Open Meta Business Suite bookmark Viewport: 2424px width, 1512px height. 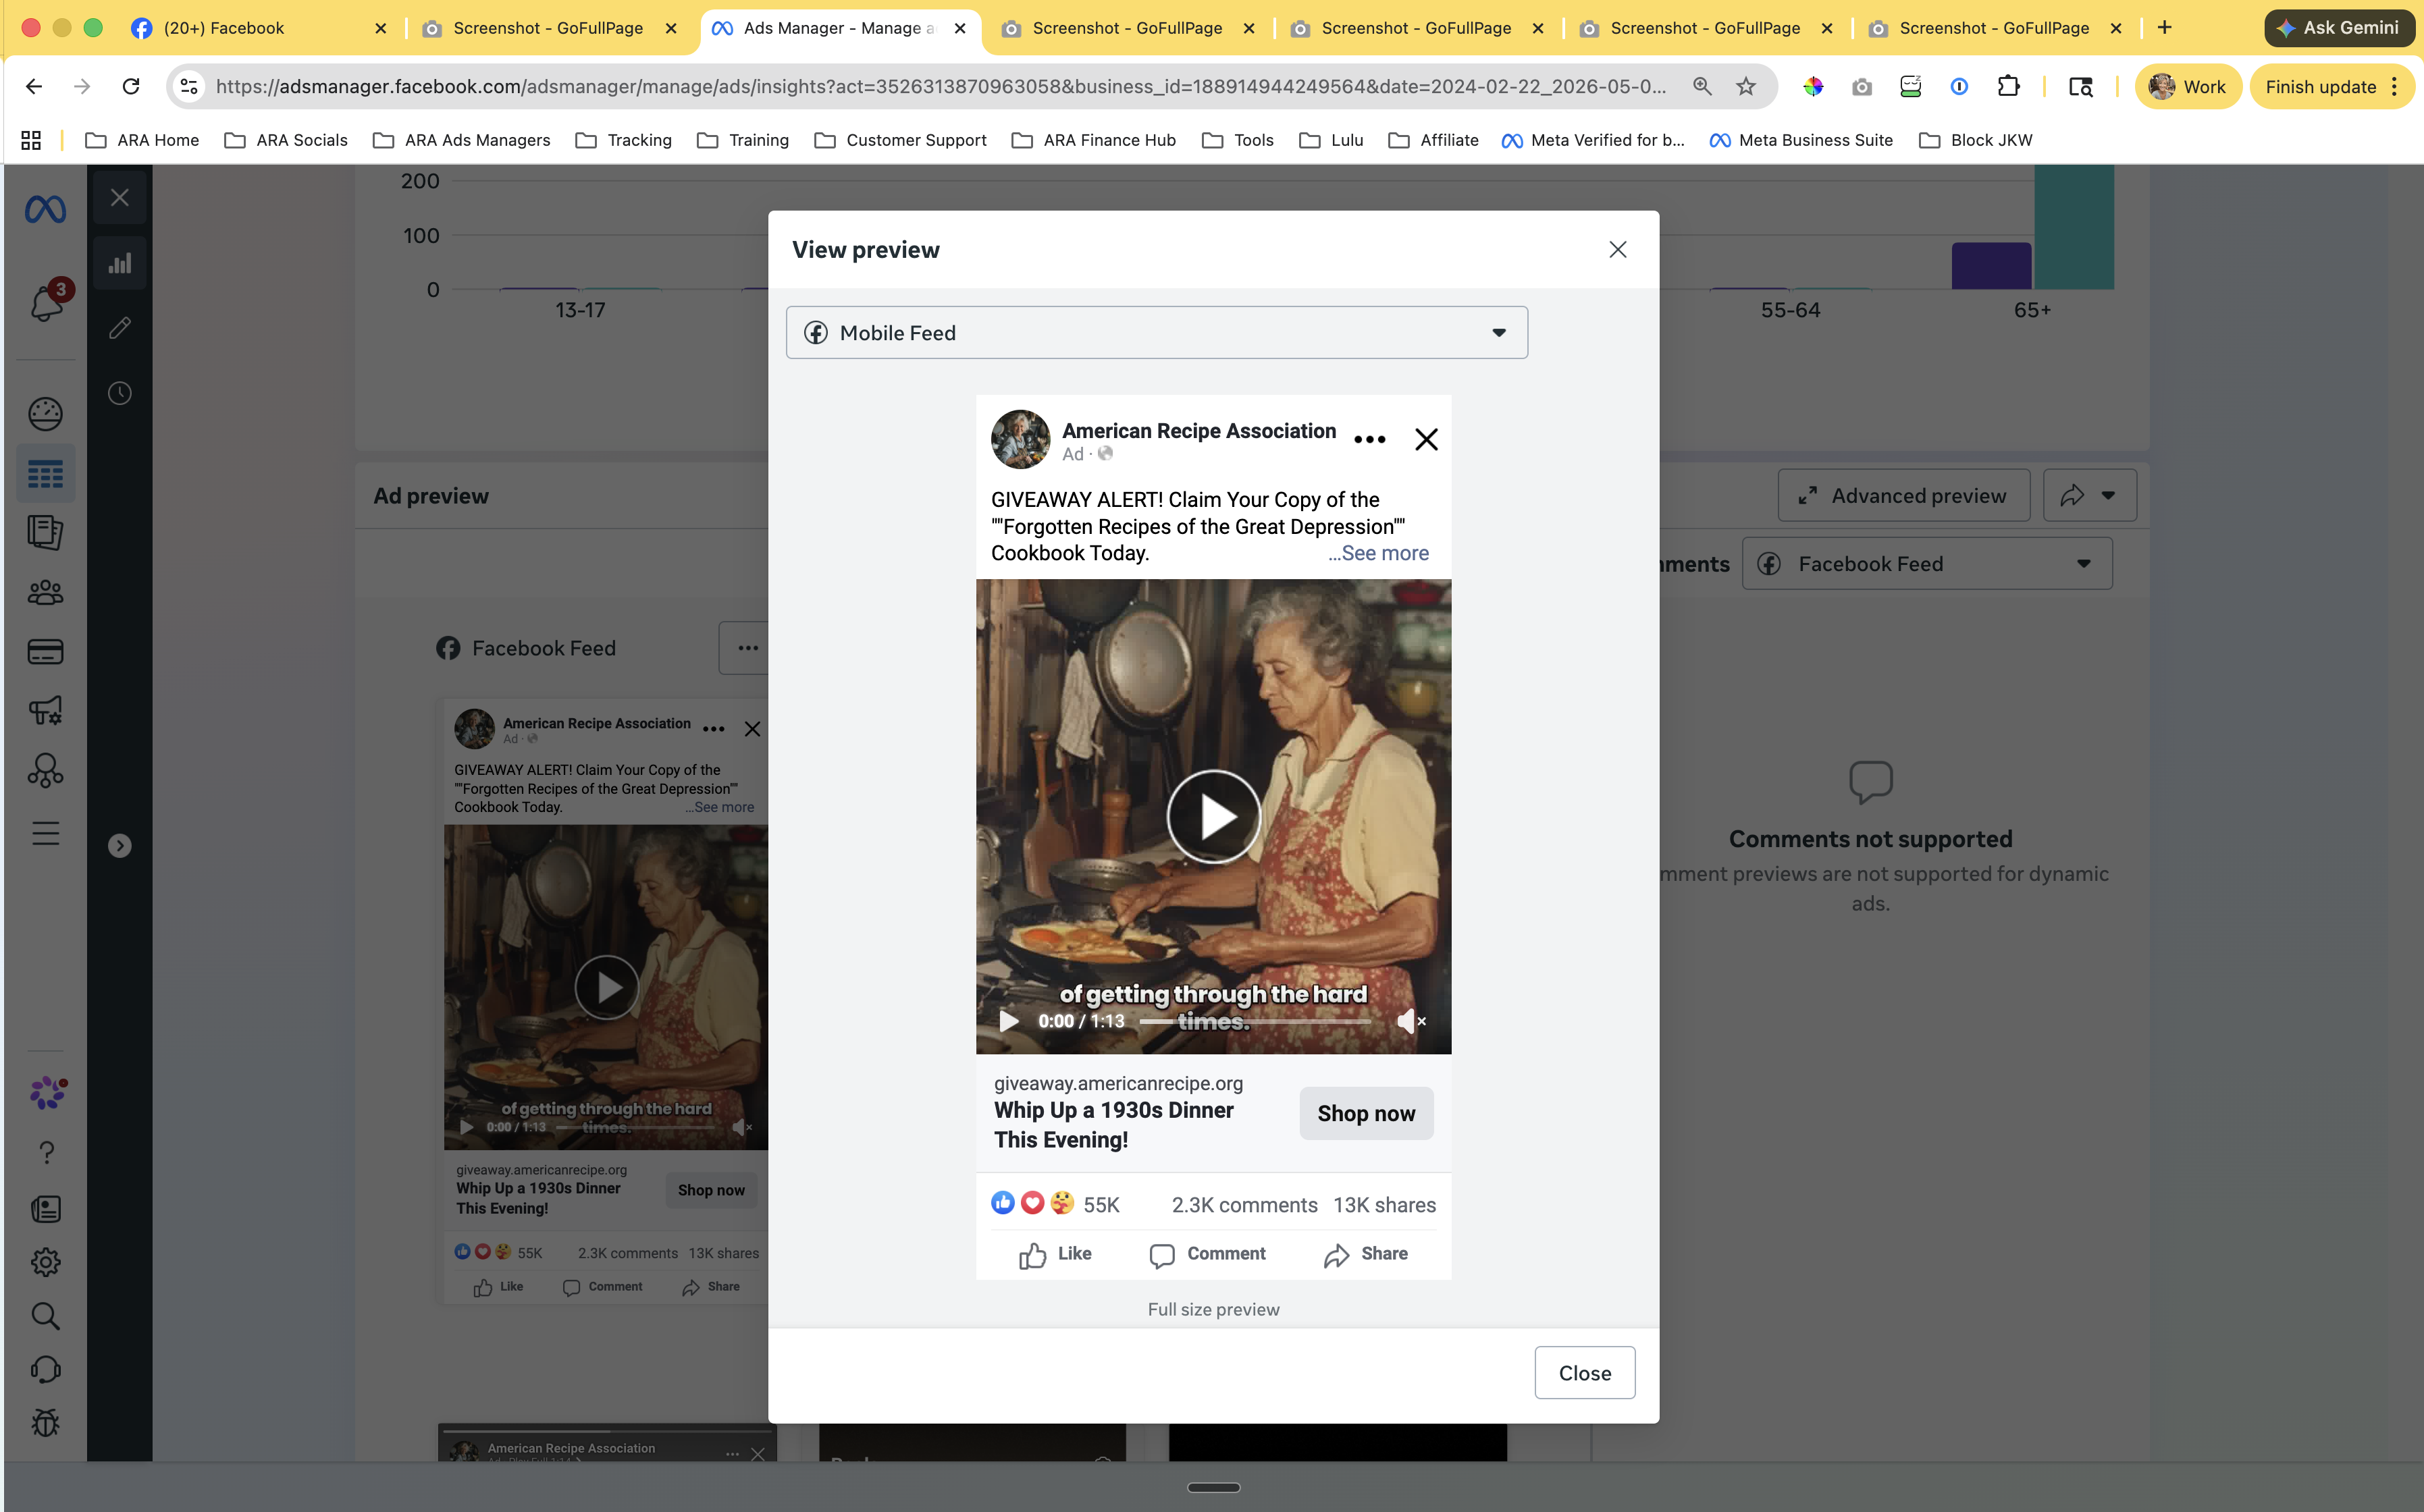1801,140
